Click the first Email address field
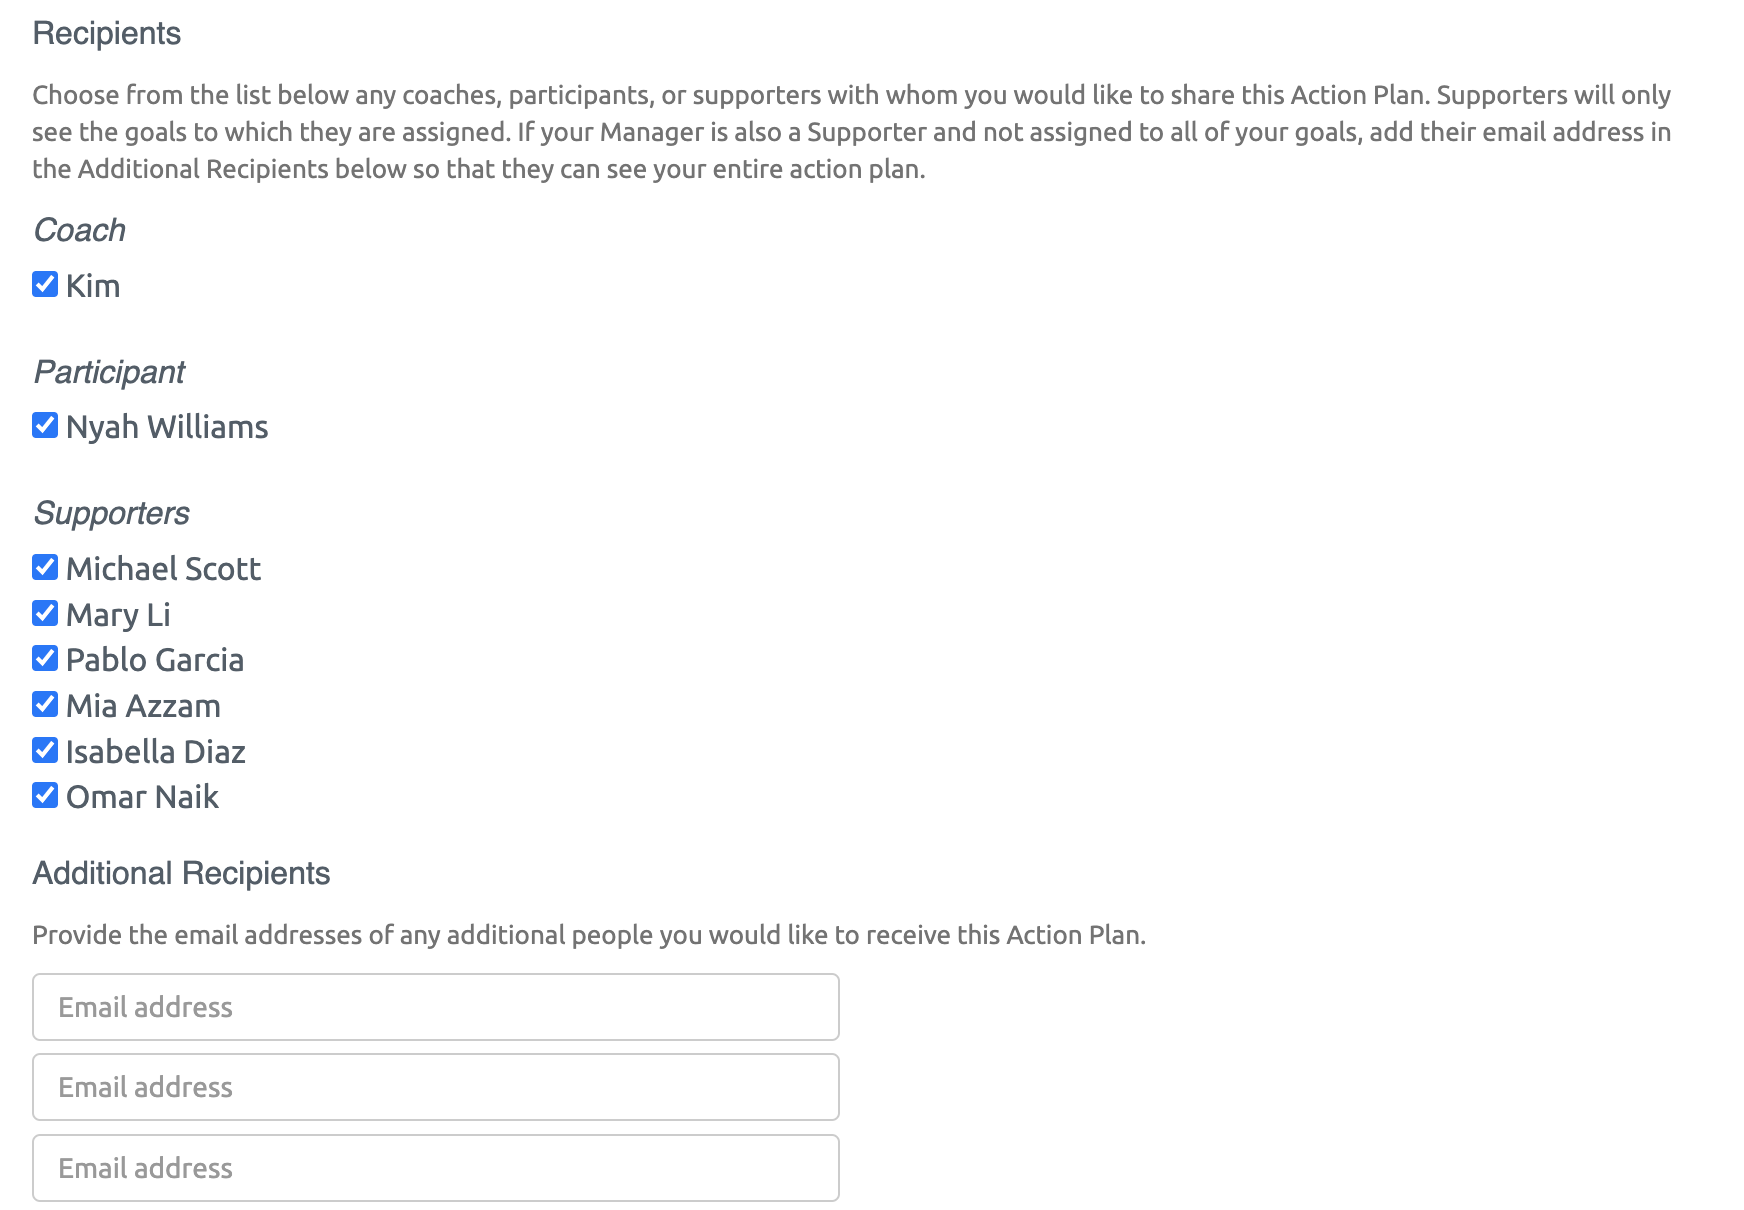Viewport: 1744px width, 1210px height. (436, 1007)
